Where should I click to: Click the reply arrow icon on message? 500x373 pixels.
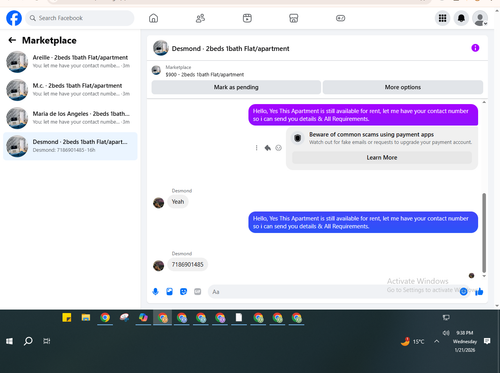click(267, 148)
